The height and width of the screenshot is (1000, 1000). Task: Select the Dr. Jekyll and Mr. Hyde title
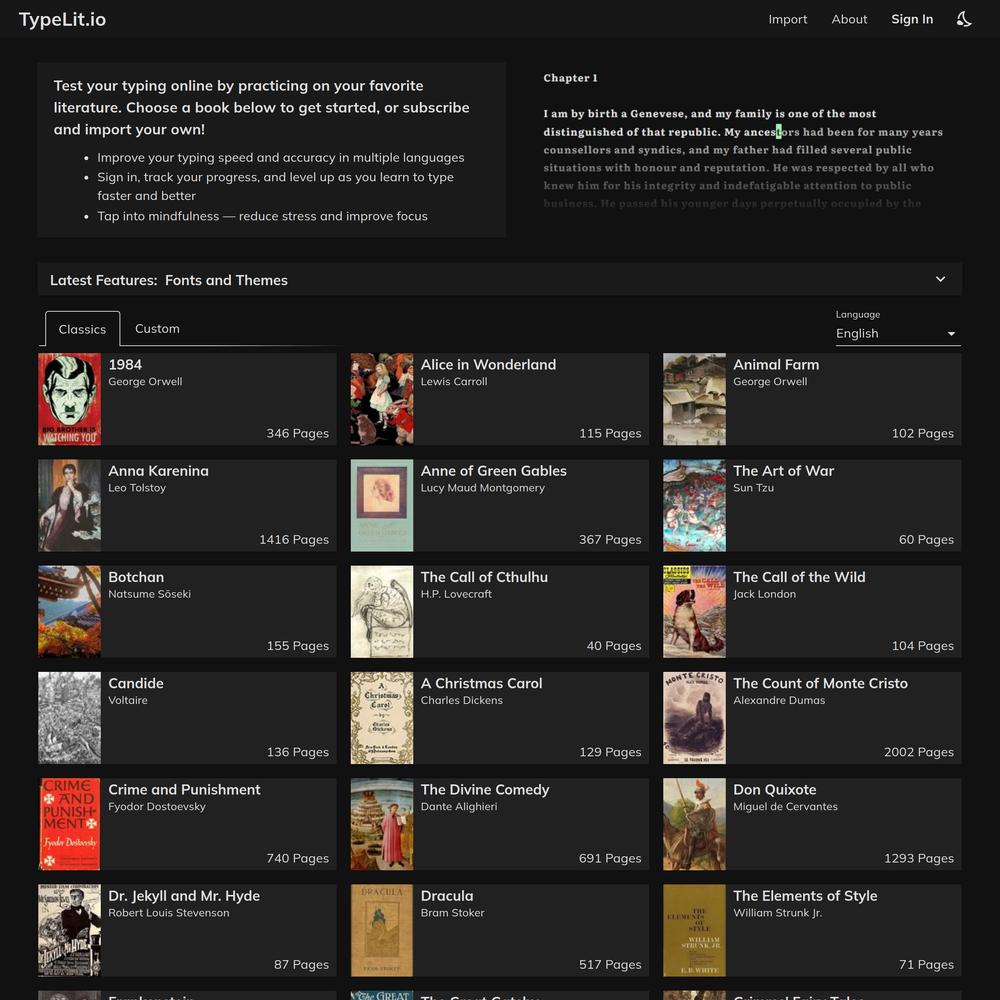point(184,896)
